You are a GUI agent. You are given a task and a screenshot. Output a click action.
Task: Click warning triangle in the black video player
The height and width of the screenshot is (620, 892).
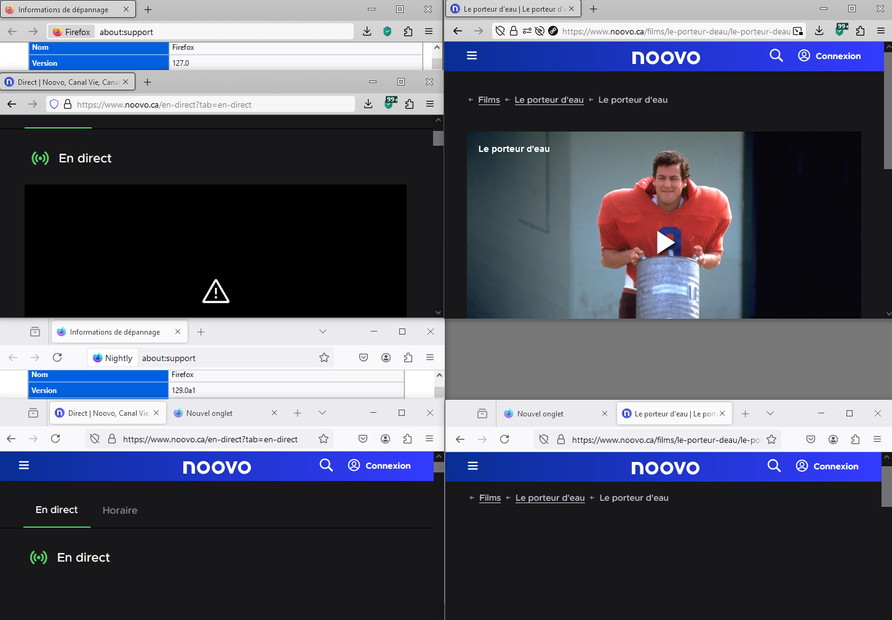(216, 291)
